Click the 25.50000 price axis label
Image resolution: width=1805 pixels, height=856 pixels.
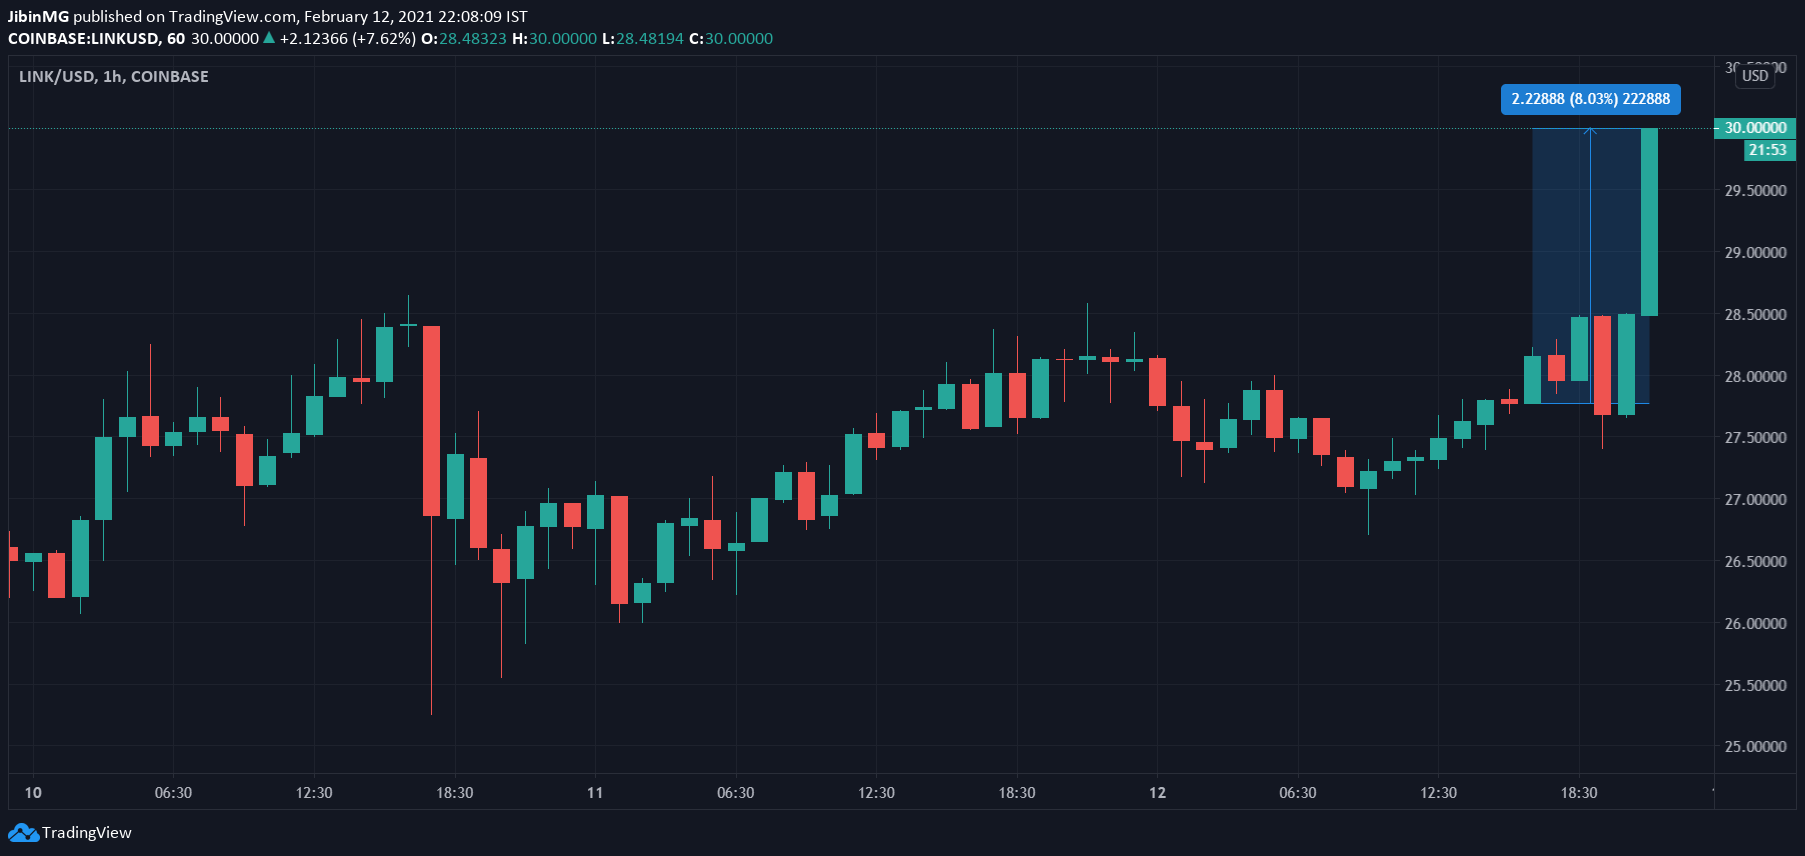coord(1755,686)
